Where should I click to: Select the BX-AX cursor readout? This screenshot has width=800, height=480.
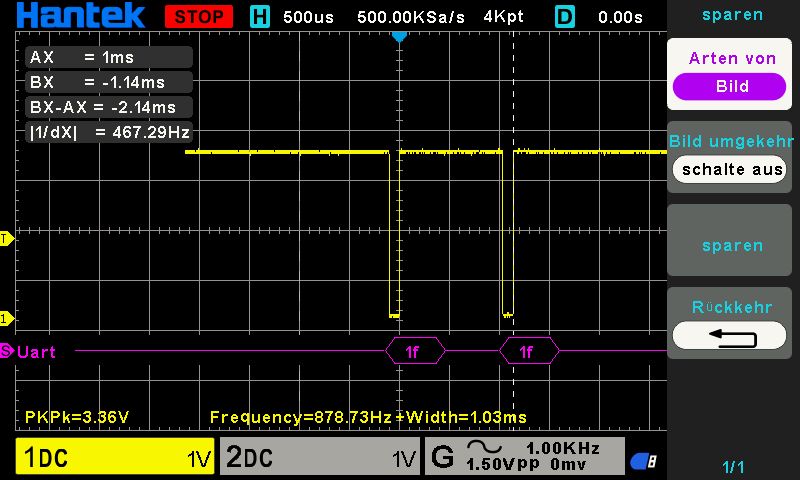pos(109,107)
